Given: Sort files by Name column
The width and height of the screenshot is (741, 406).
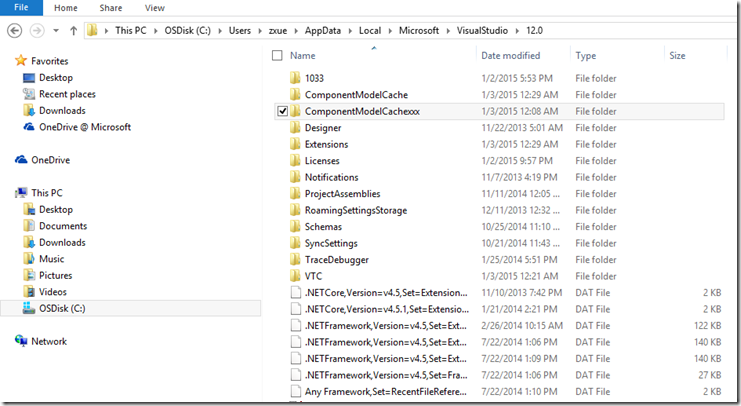Looking at the screenshot, I should (302, 55).
